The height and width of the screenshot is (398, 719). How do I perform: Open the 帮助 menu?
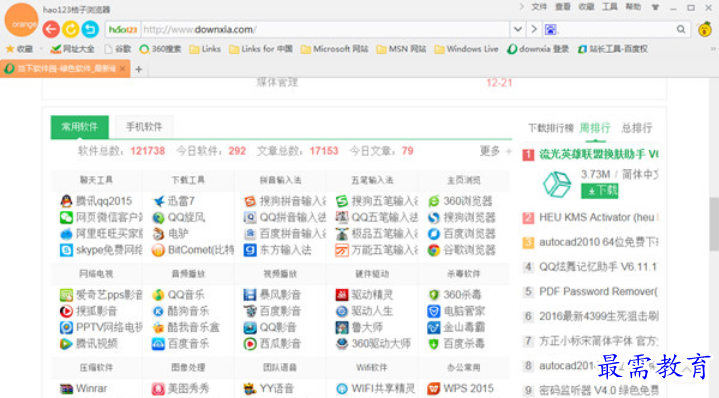[x=633, y=7]
